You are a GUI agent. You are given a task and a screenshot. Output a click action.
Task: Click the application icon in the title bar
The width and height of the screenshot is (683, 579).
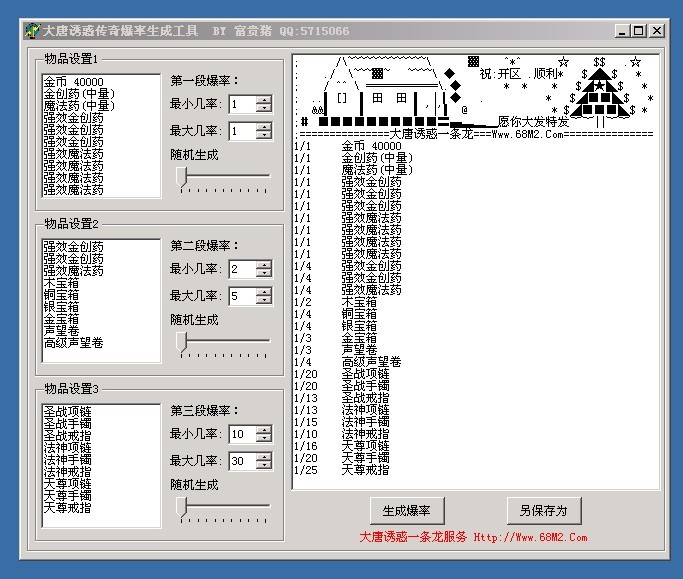31,31
